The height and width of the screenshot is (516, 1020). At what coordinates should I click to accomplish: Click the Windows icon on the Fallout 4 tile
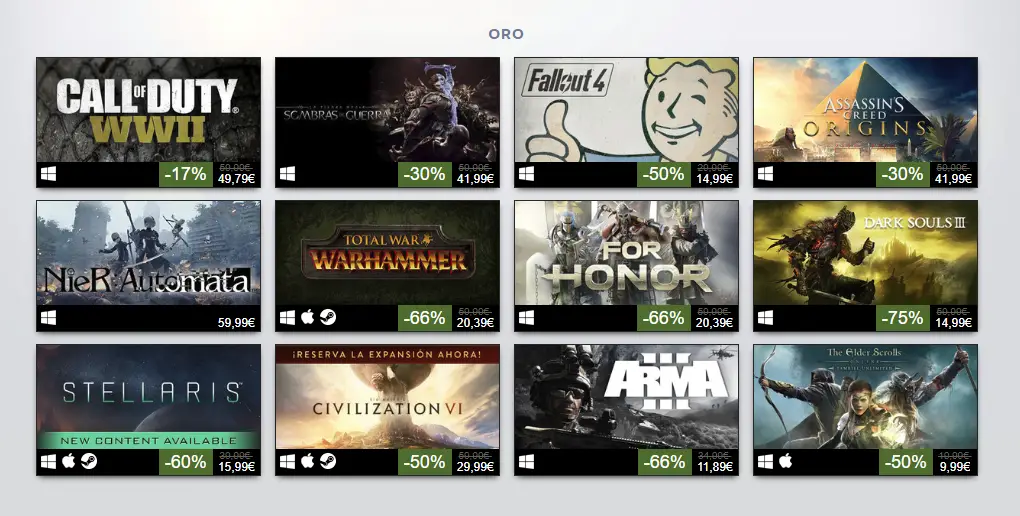click(x=527, y=174)
